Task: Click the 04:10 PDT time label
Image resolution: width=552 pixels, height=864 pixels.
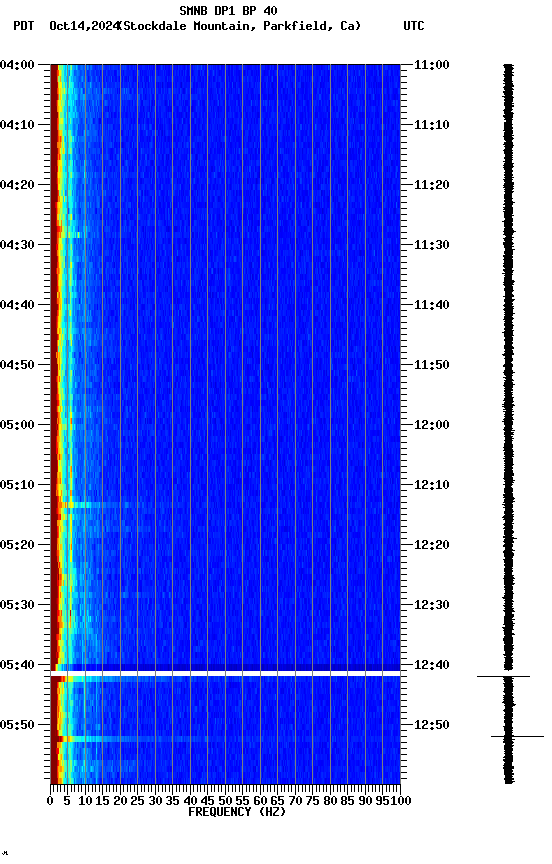Action: pyautogui.click(x=17, y=125)
